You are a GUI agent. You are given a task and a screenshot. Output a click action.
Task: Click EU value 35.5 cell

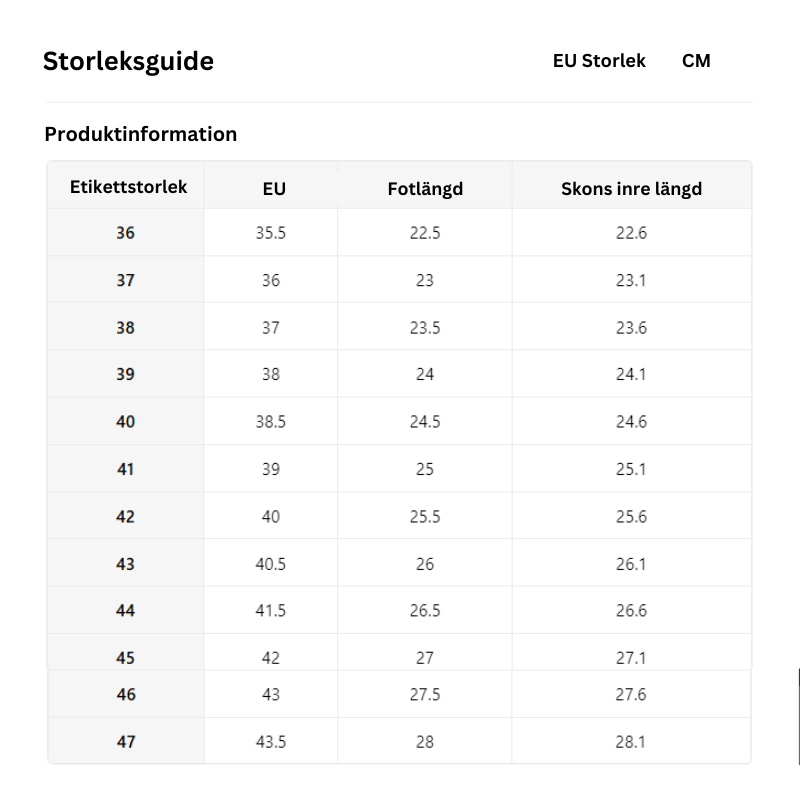click(x=271, y=233)
